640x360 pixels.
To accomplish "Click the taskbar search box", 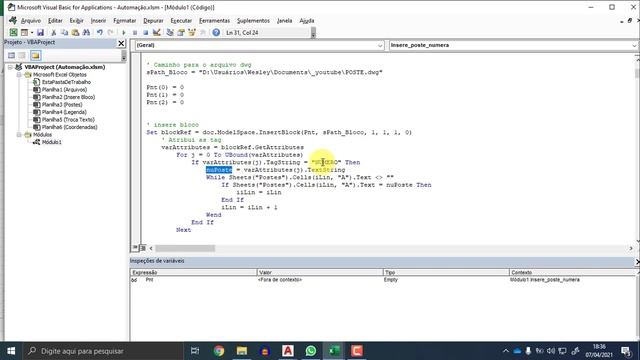I will (102, 351).
